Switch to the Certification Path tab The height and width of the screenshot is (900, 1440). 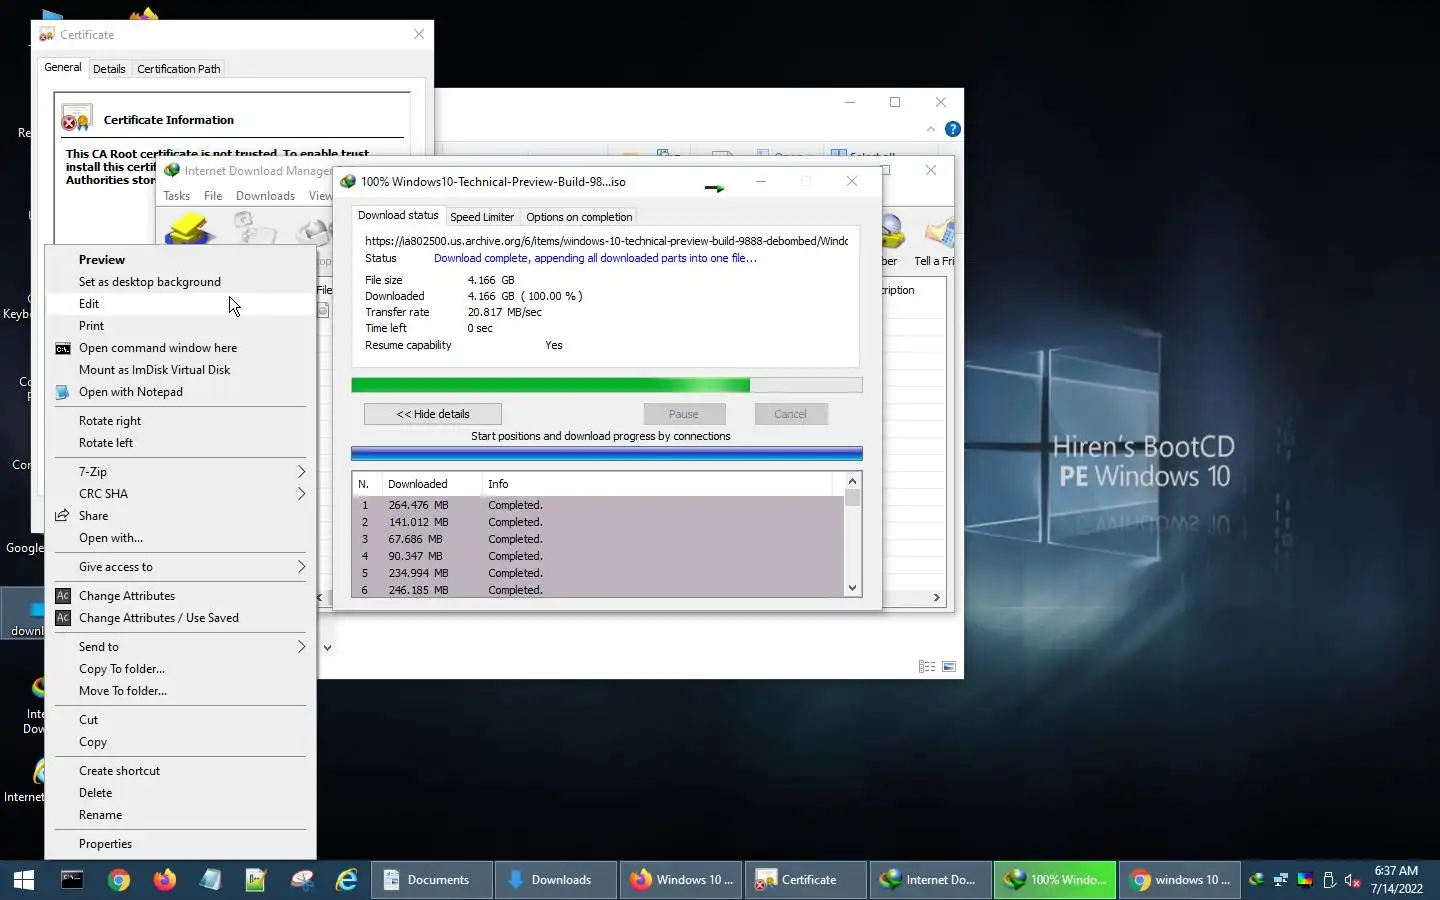pyautogui.click(x=179, y=69)
